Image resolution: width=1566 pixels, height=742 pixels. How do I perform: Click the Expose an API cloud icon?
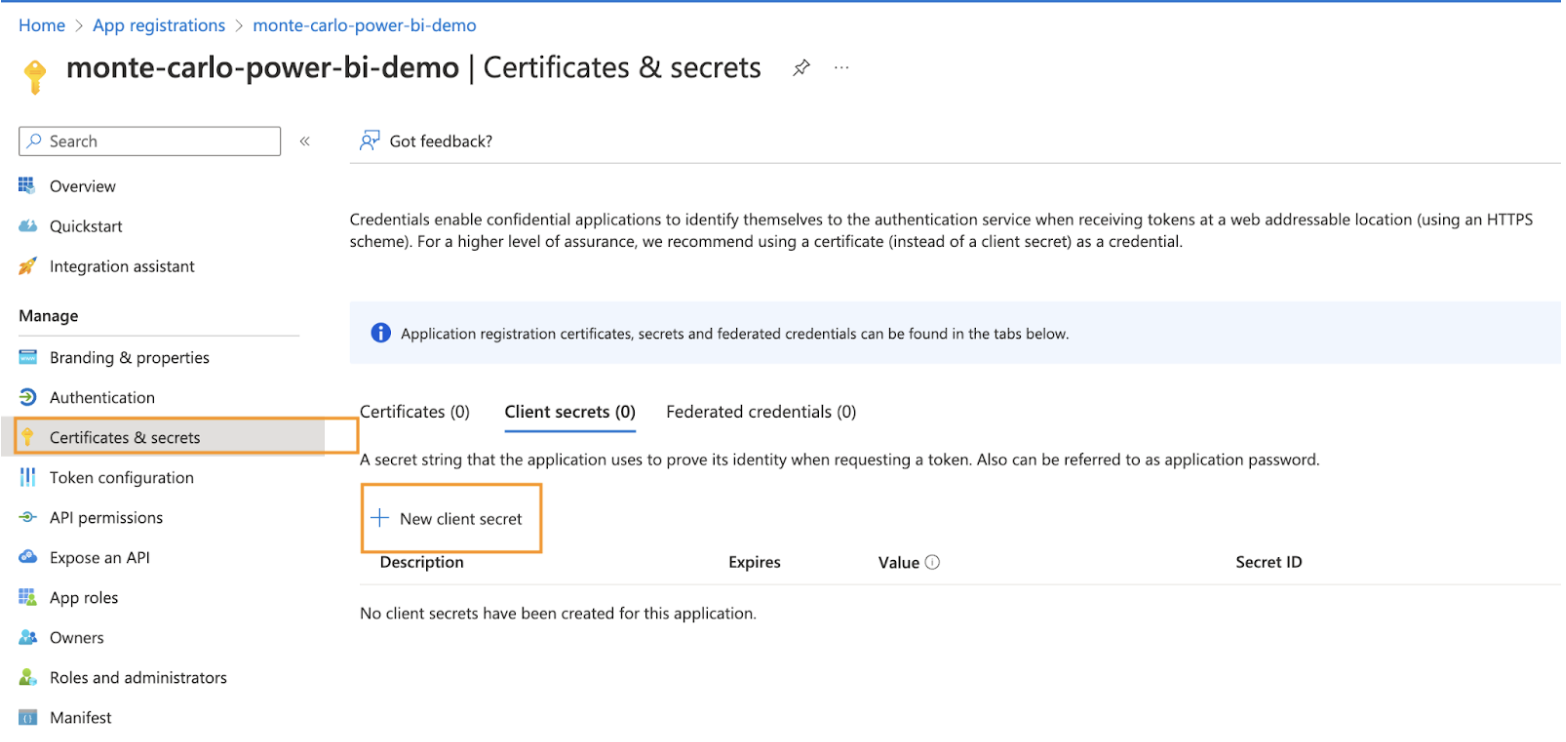[x=28, y=557]
